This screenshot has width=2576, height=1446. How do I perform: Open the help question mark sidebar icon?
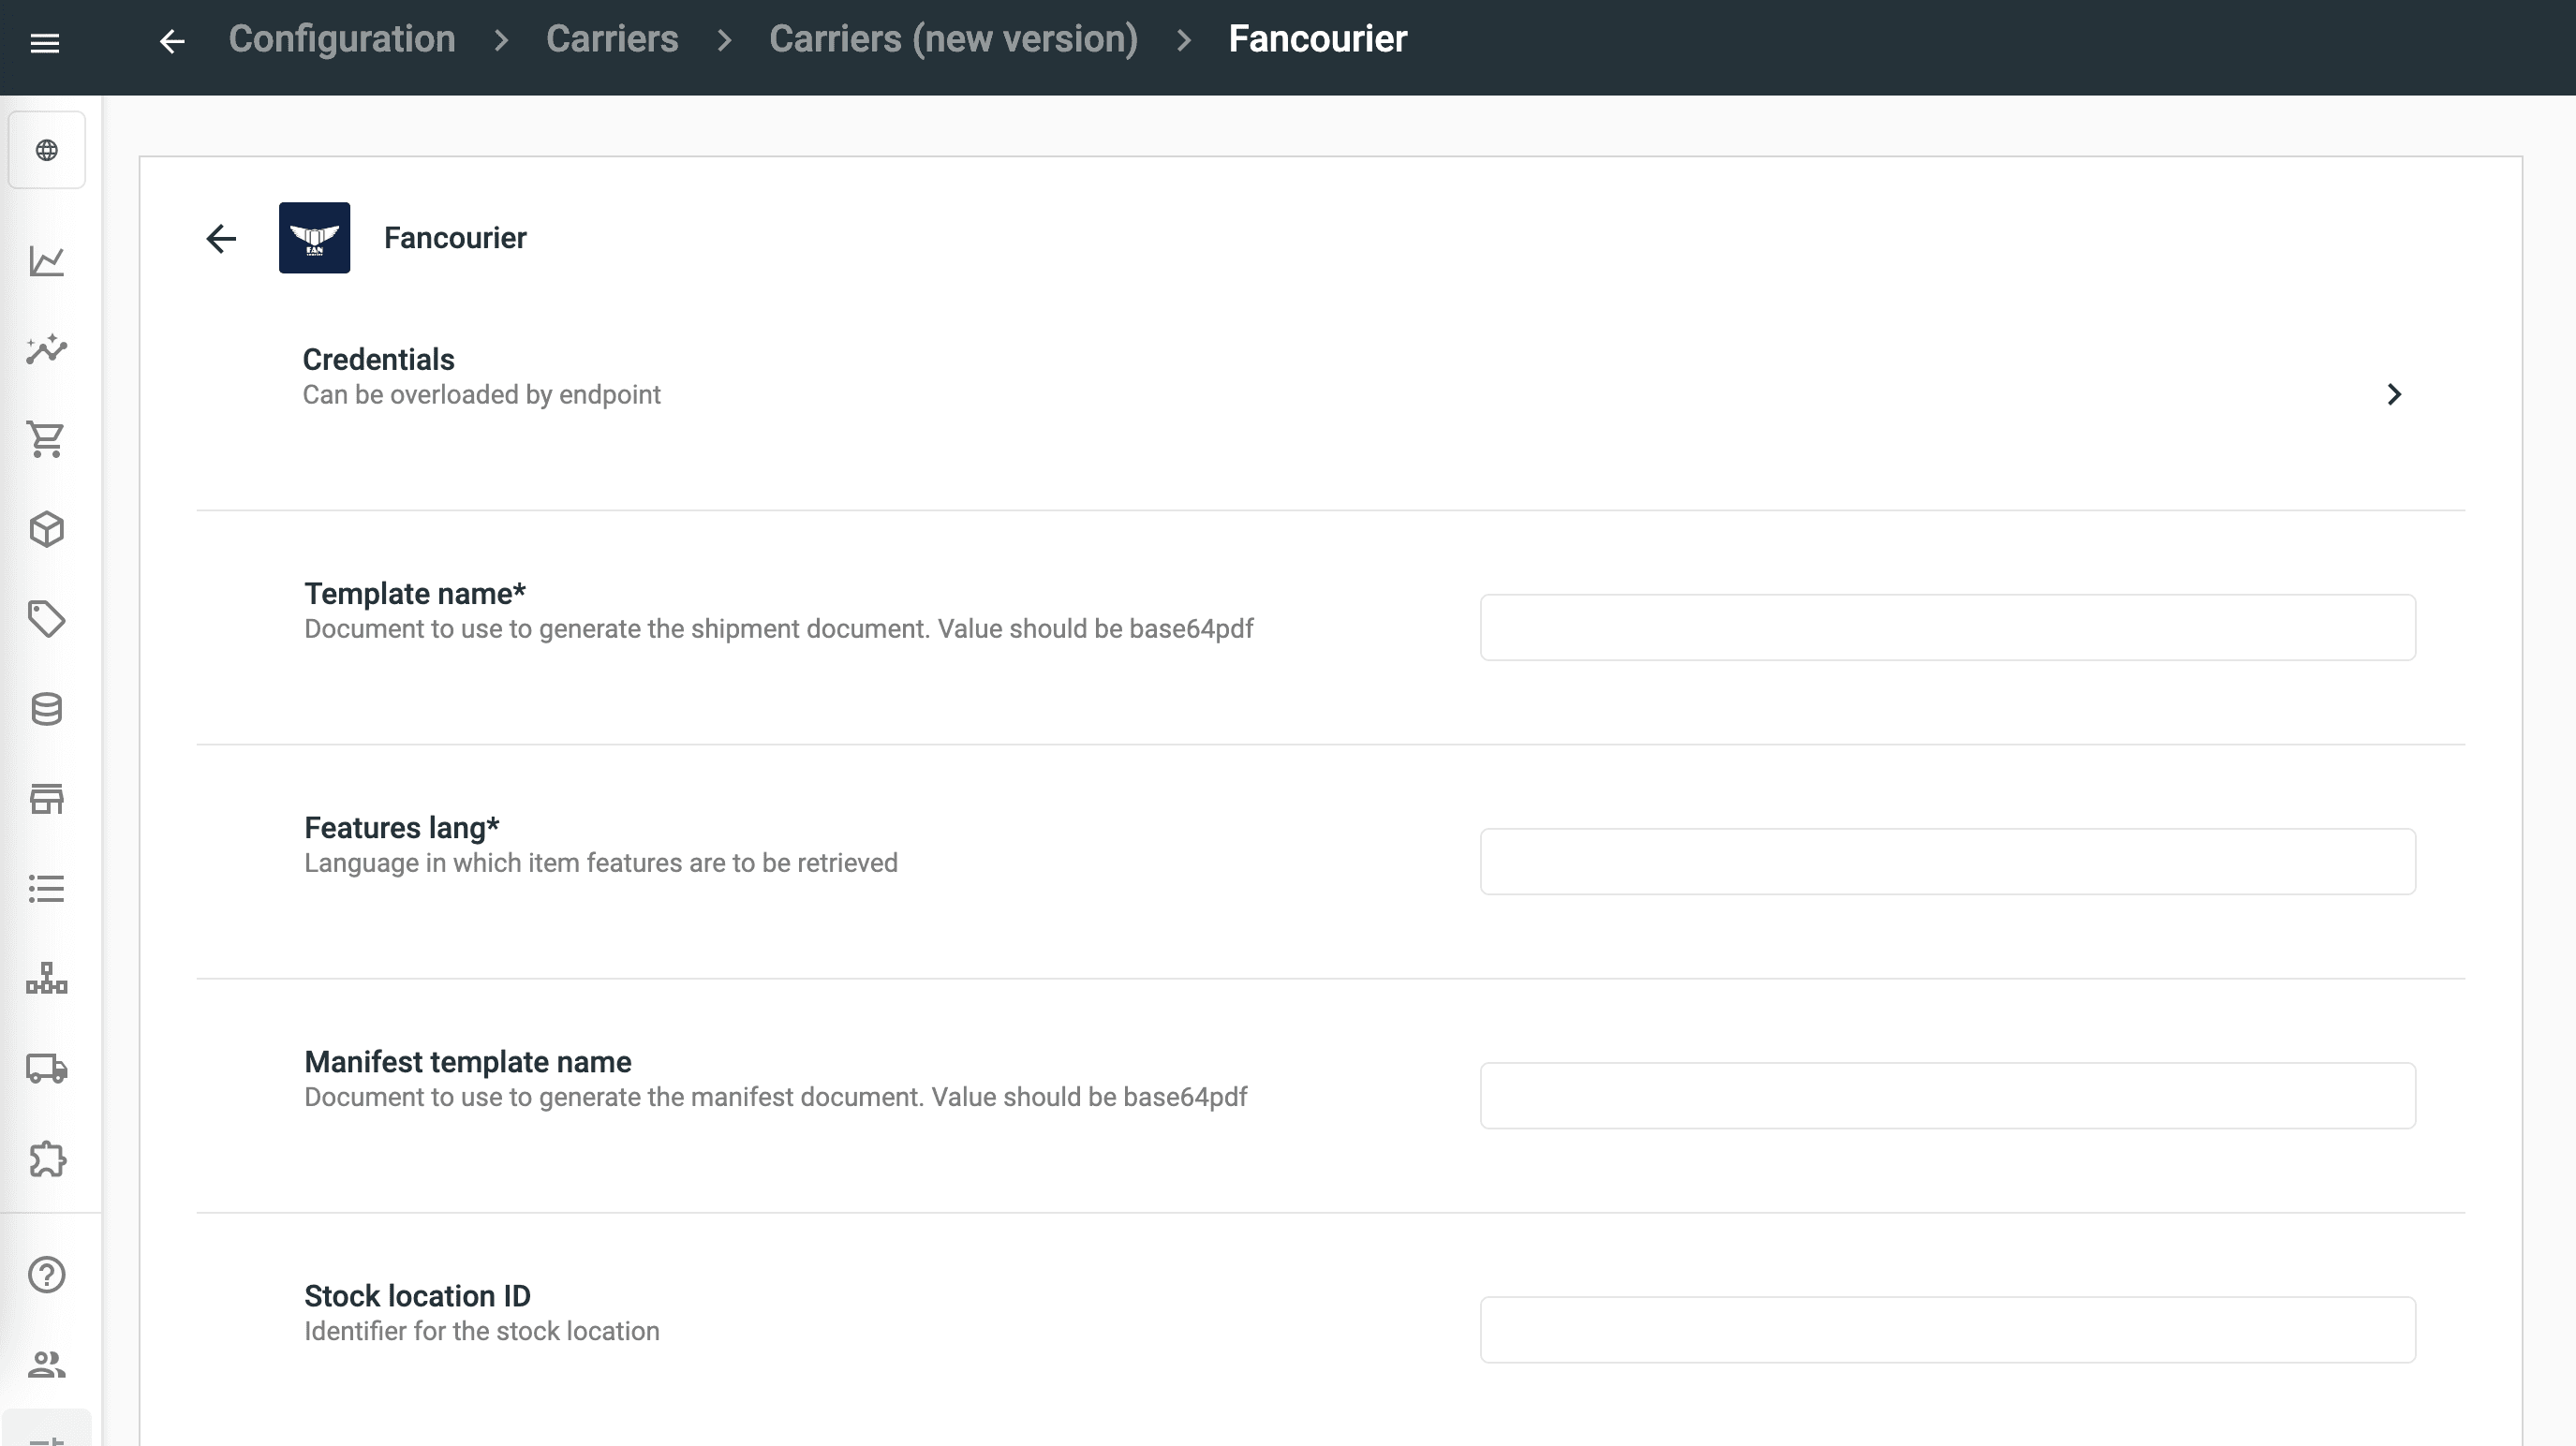coord(47,1275)
